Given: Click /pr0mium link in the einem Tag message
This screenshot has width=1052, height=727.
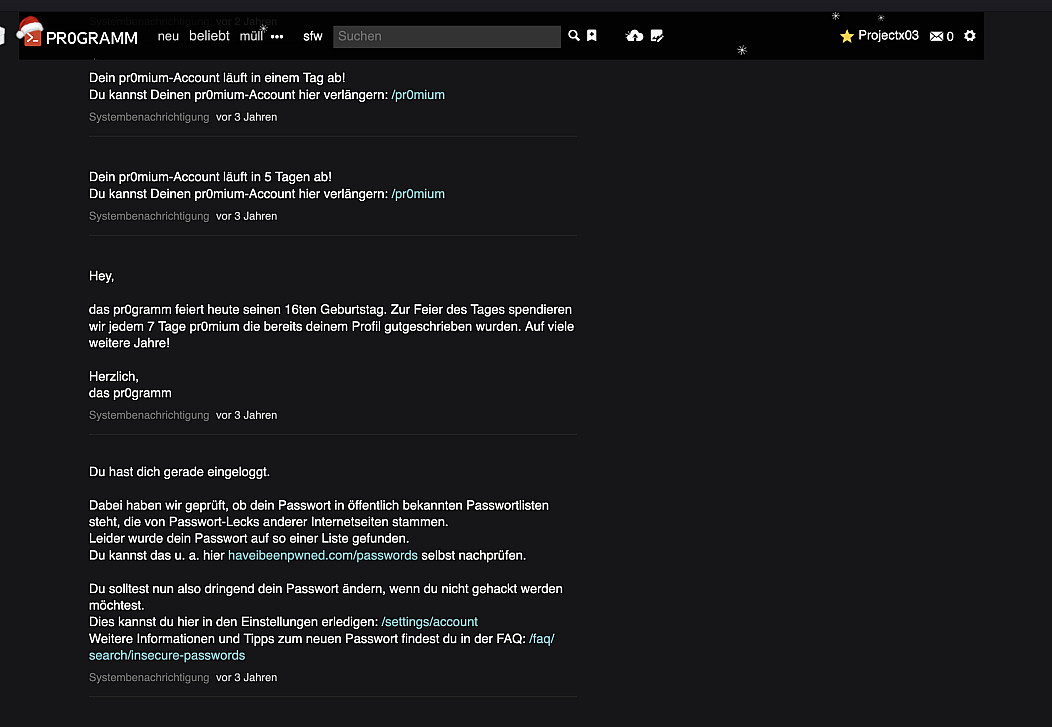Looking at the screenshot, I should point(418,95).
